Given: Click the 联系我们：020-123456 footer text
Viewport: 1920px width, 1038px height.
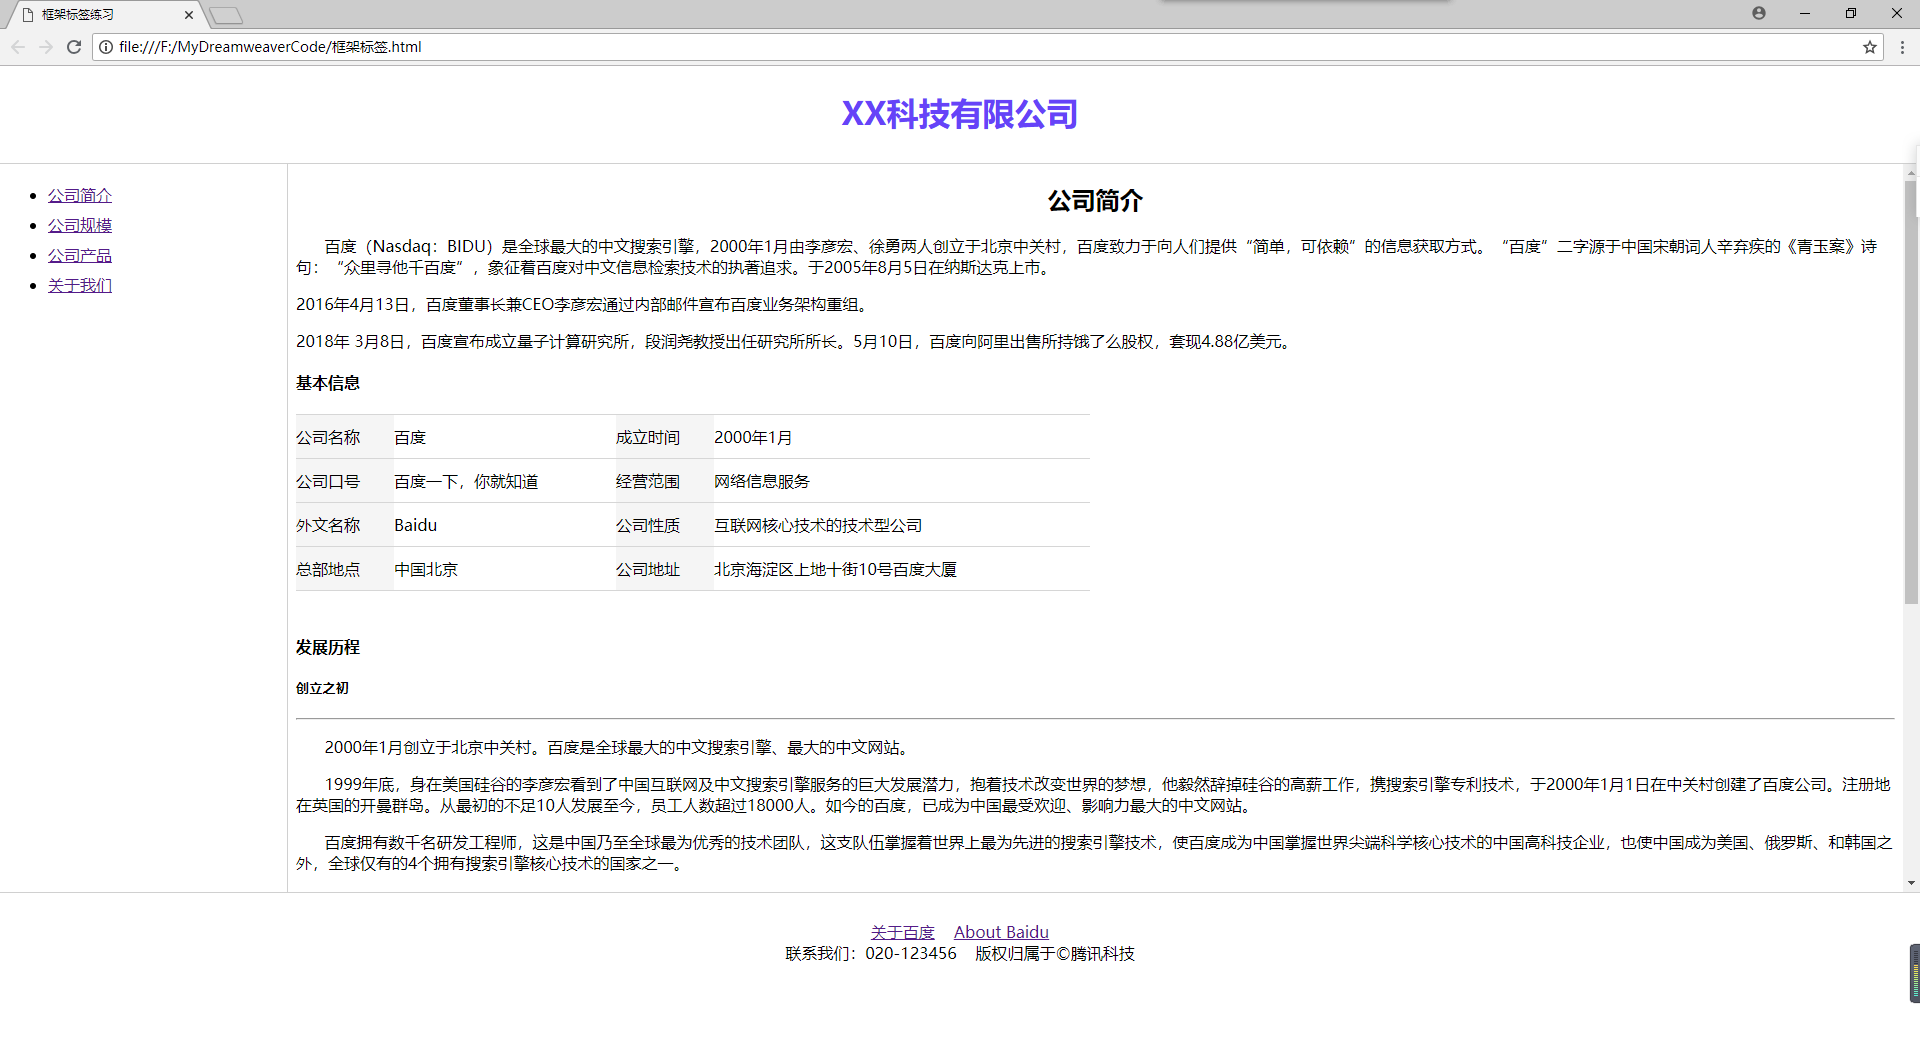Looking at the screenshot, I should pyautogui.click(x=871, y=954).
